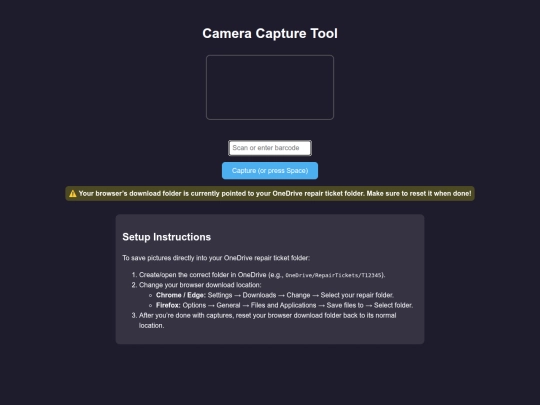The height and width of the screenshot is (405, 540).
Task: Click the 'After you're done with captures' step
Action: click(268, 320)
